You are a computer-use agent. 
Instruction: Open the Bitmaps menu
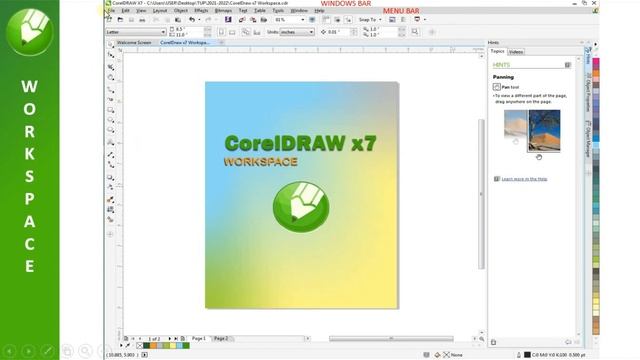pos(223,11)
